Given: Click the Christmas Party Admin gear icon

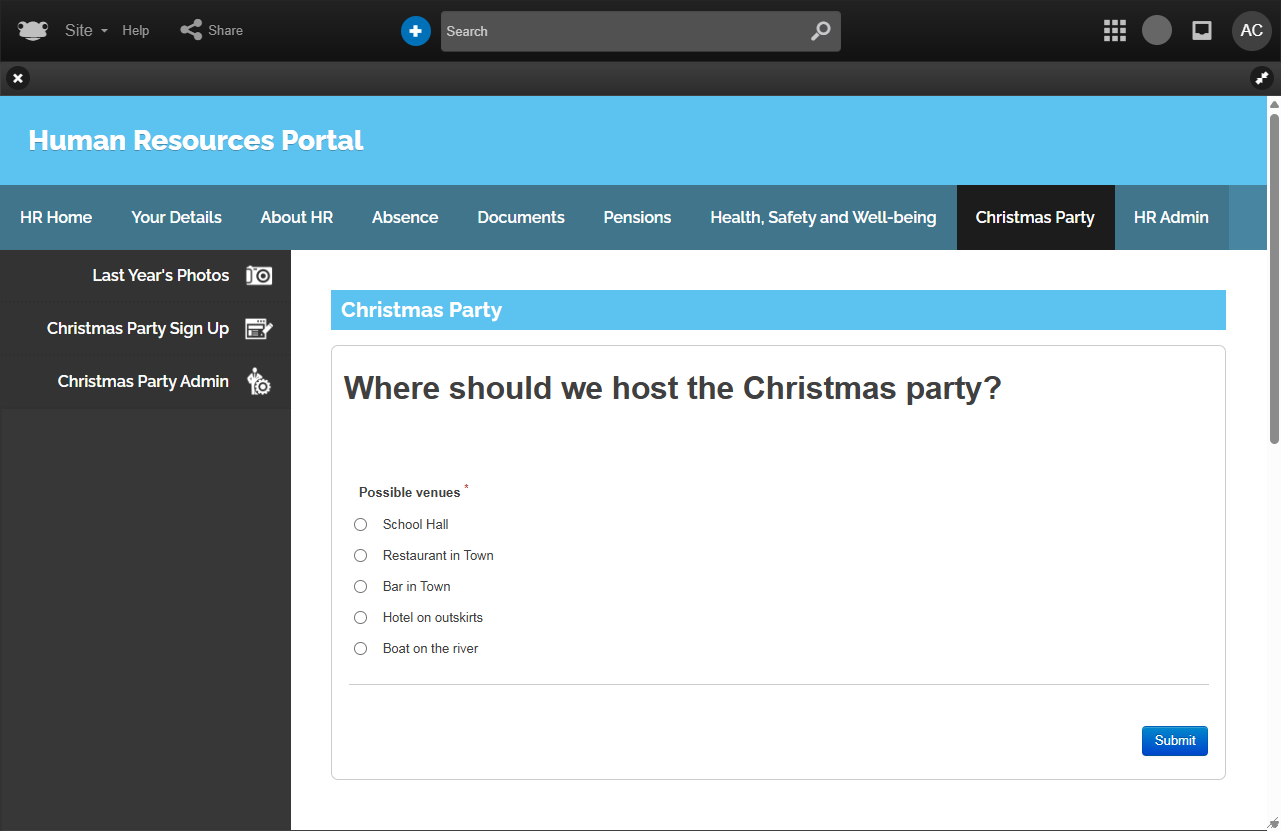Looking at the screenshot, I should [259, 382].
